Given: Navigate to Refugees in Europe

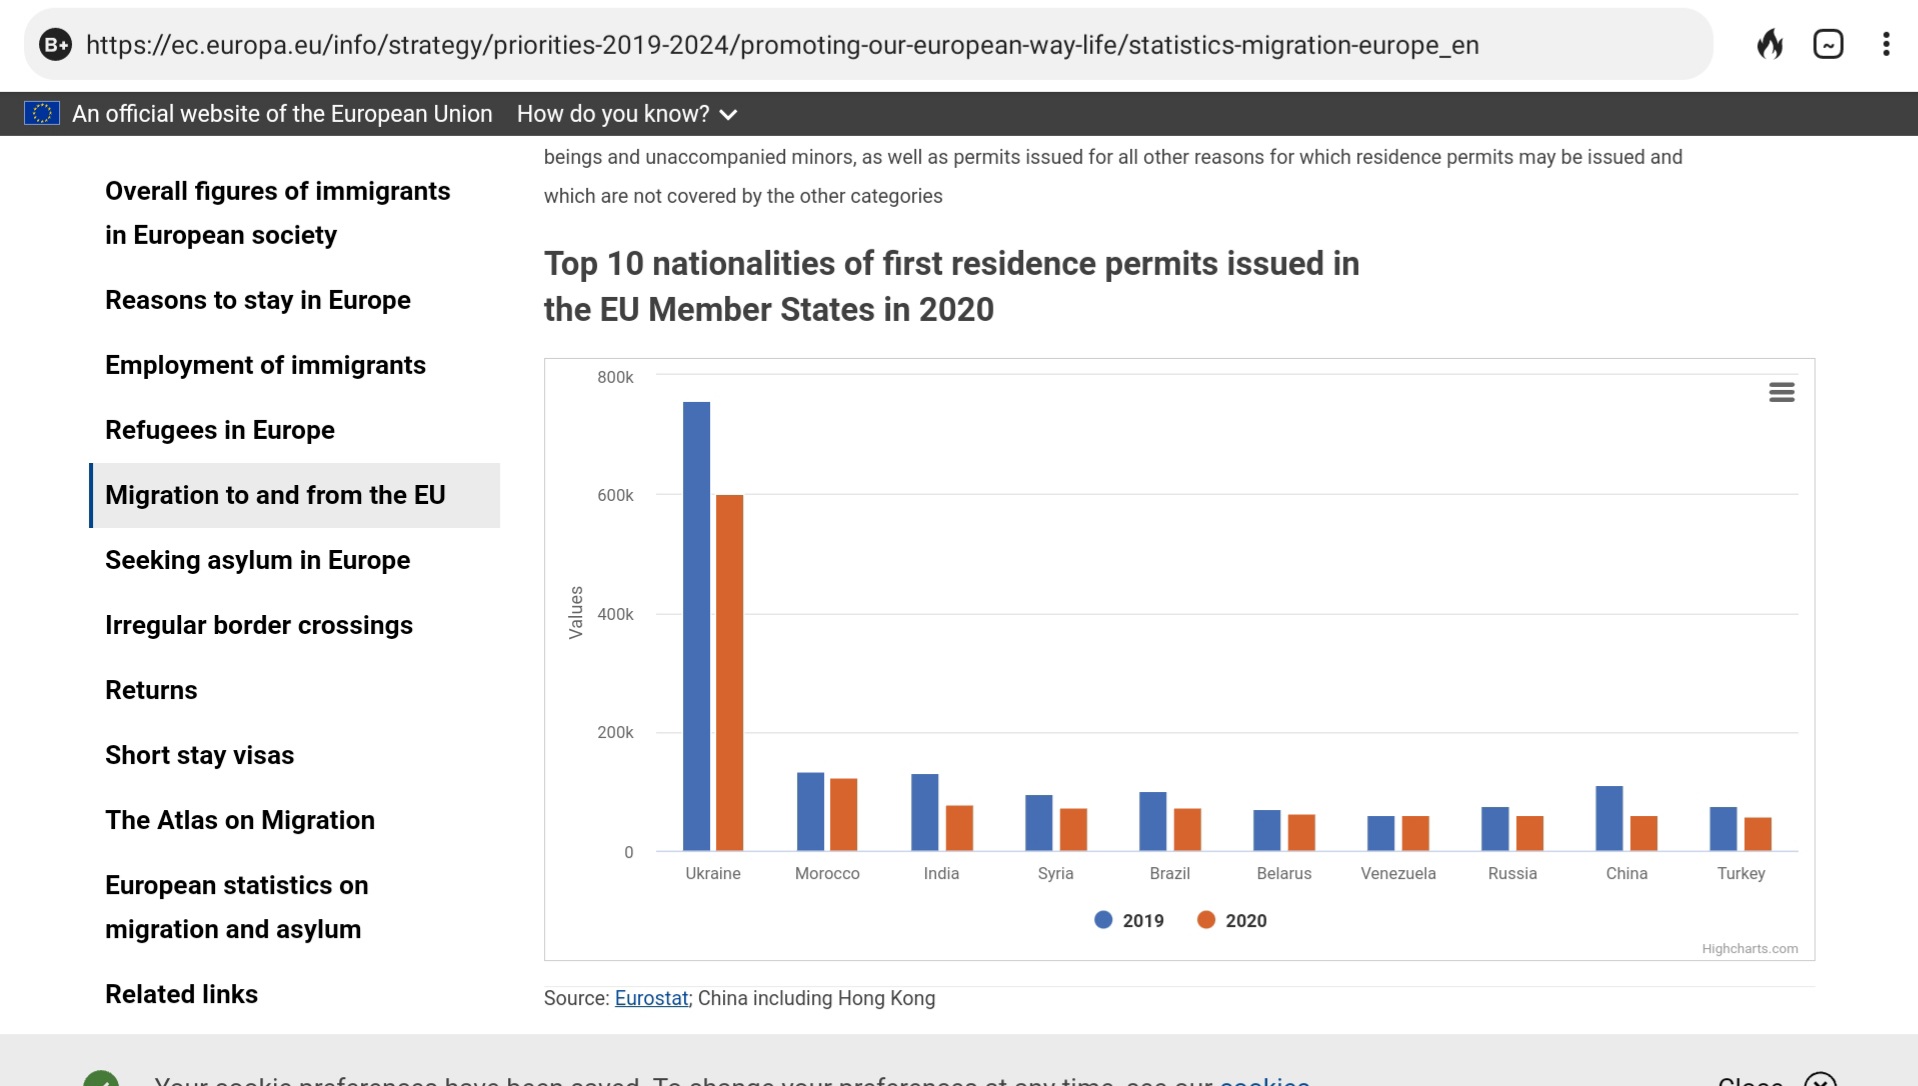Looking at the screenshot, I should coord(220,430).
